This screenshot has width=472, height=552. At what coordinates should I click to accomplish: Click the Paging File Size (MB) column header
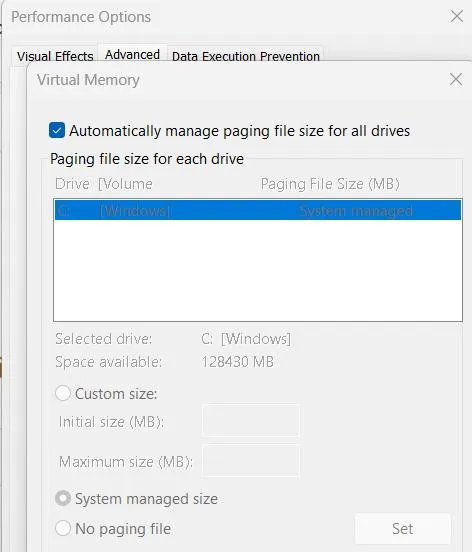coord(330,184)
